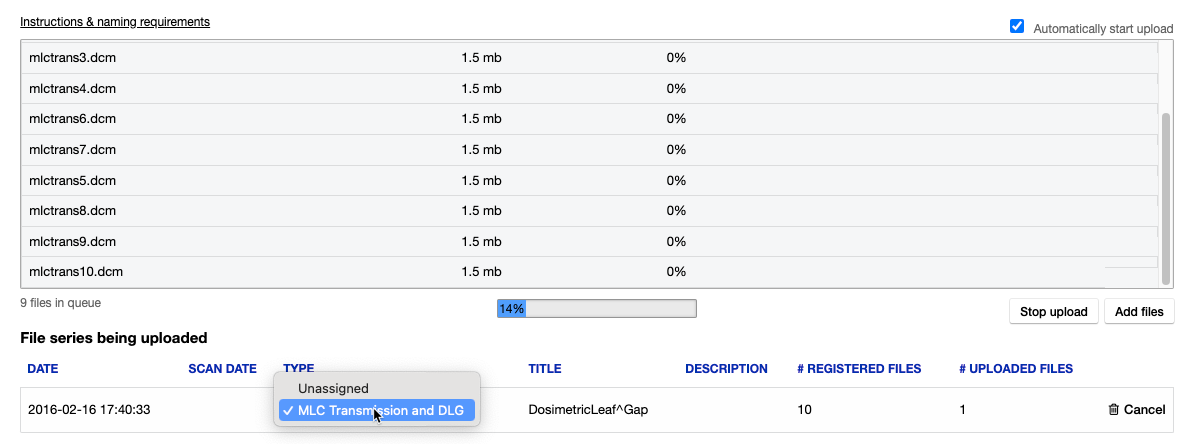Sort by DATE column header
1186x444 pixels.
(43, 369)
